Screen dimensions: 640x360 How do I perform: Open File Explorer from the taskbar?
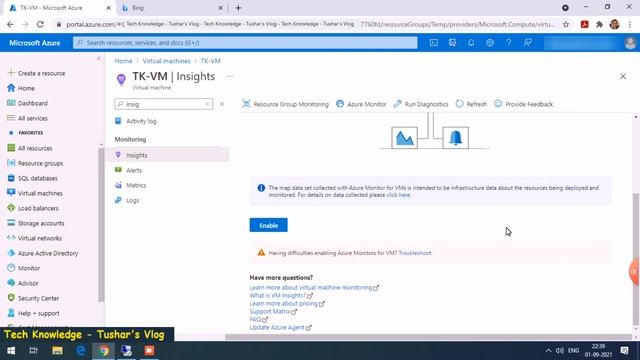[x=57, y=351]
